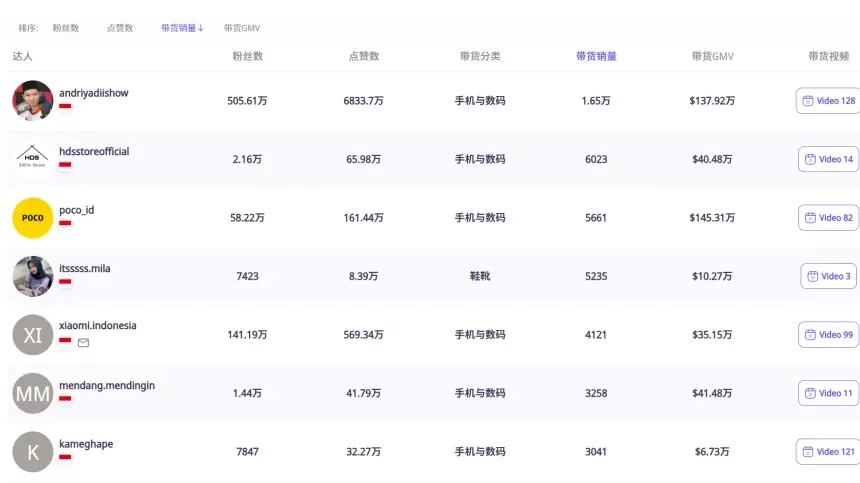
Task: Select GMV value $6.73万
Action: point(712,452)
